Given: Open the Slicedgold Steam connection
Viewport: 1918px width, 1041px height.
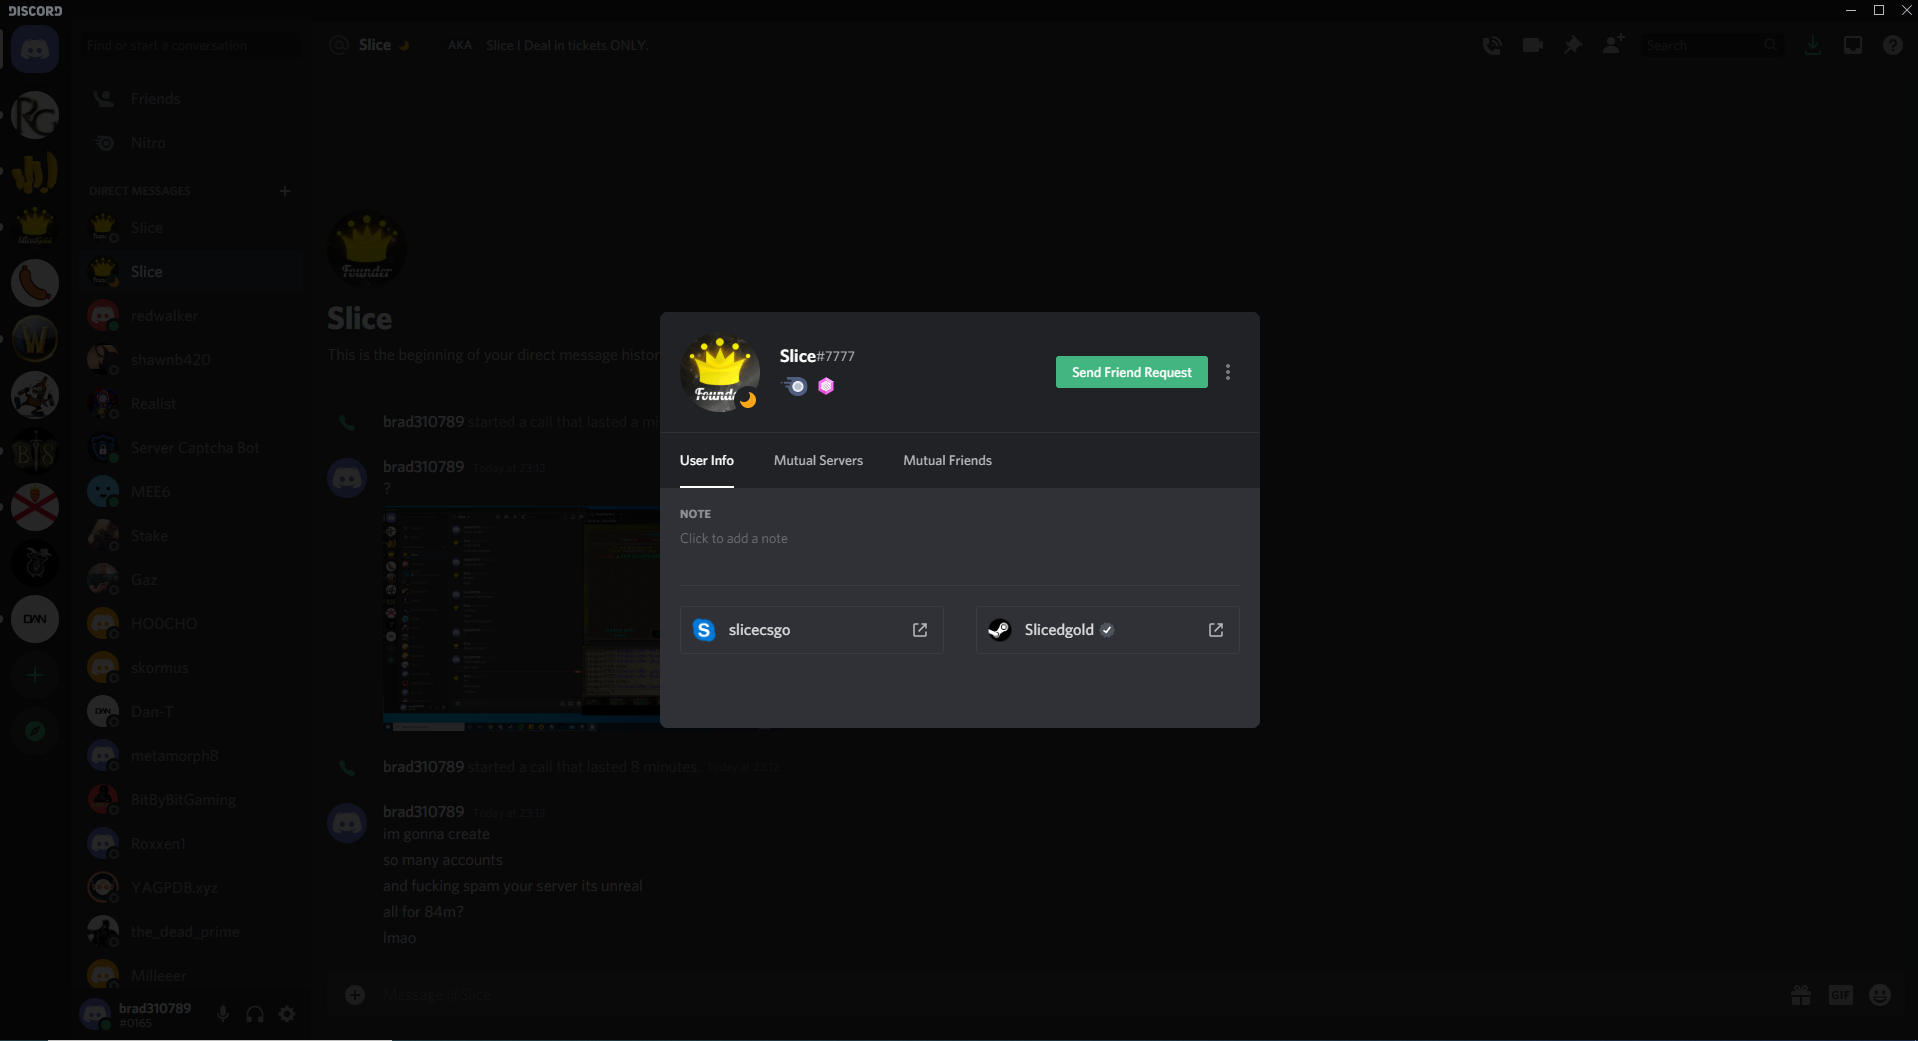Looking at the screenshot, I should (1108, 630).
